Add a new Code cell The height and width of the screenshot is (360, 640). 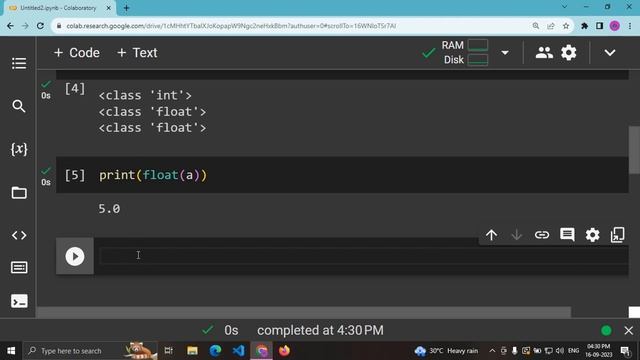(77, 53)
